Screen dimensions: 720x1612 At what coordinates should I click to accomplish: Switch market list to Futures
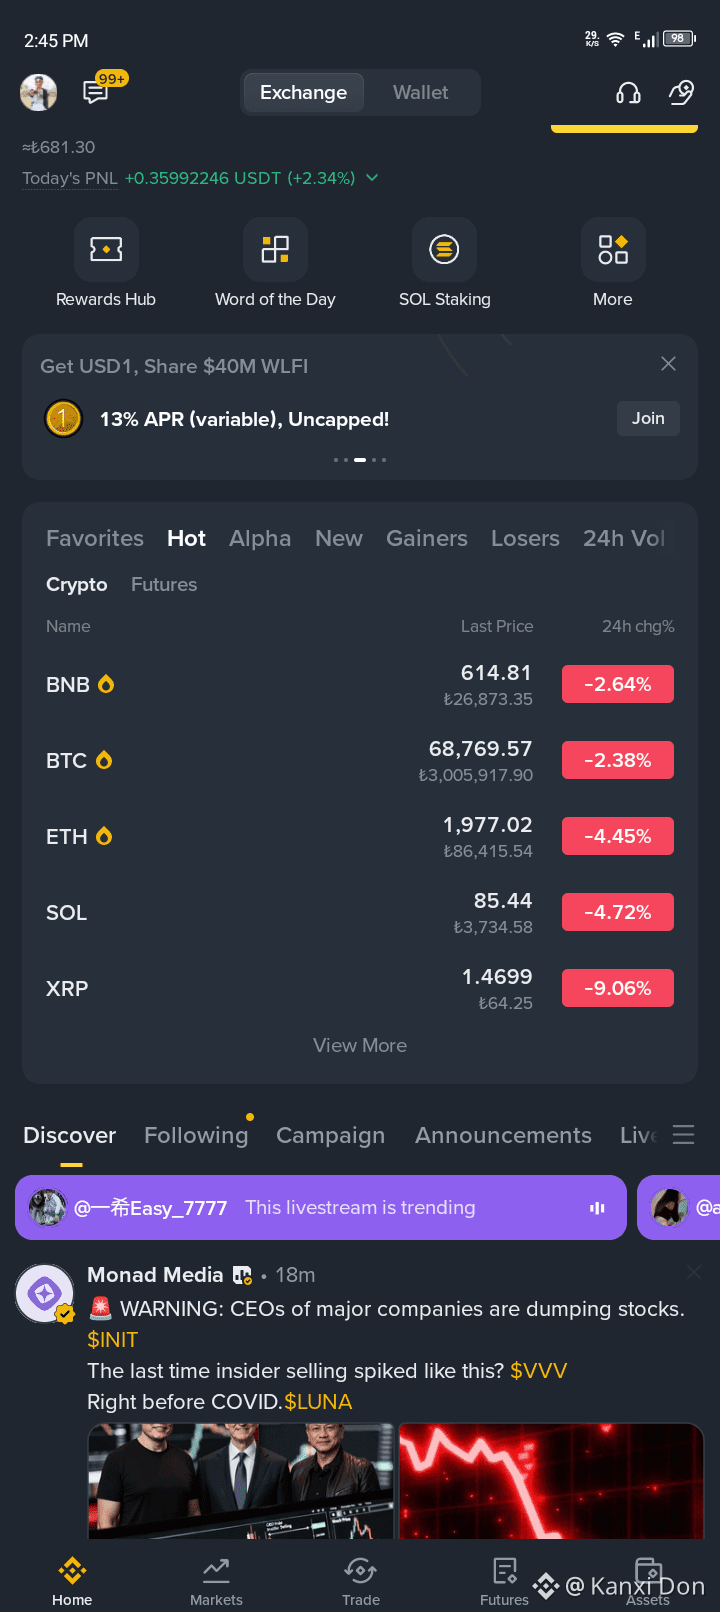[164, 584]
